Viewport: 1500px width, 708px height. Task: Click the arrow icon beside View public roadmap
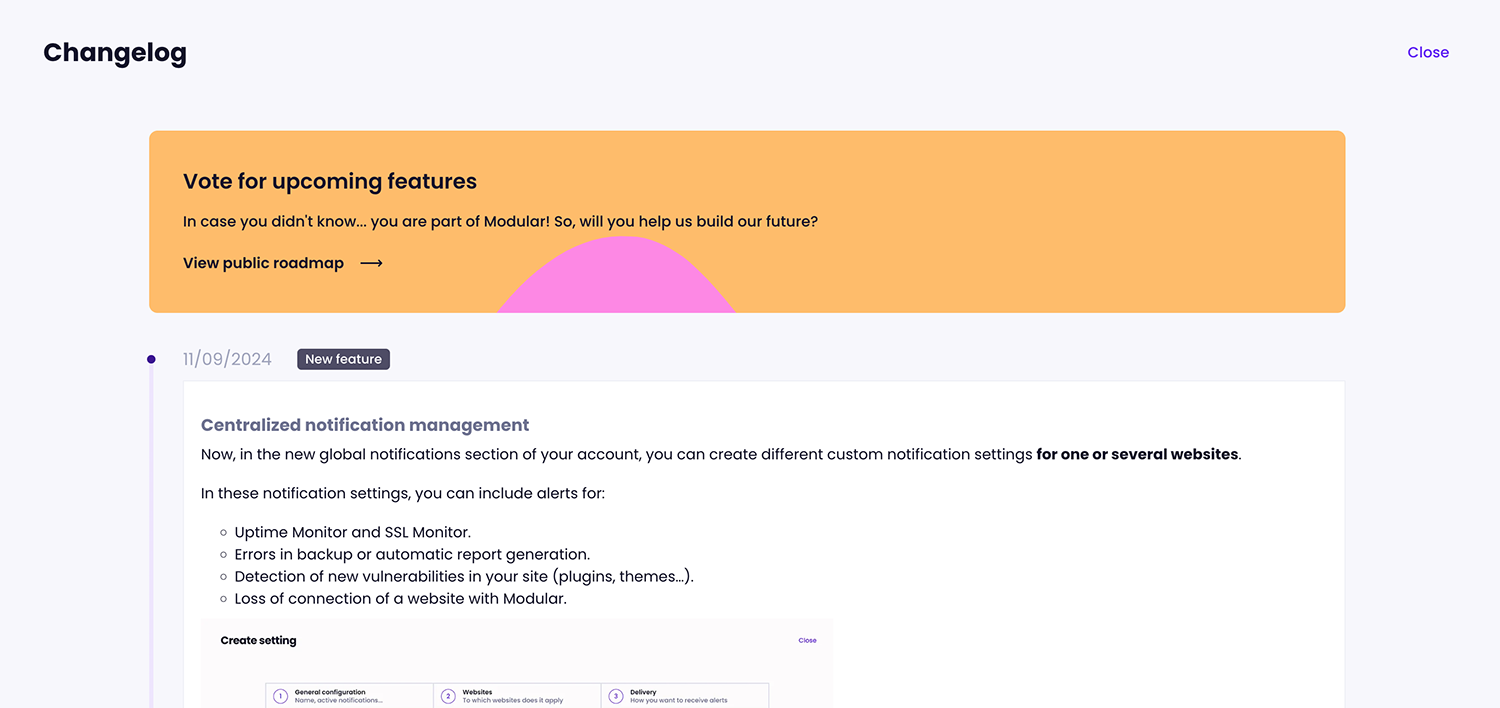(370, 262)
